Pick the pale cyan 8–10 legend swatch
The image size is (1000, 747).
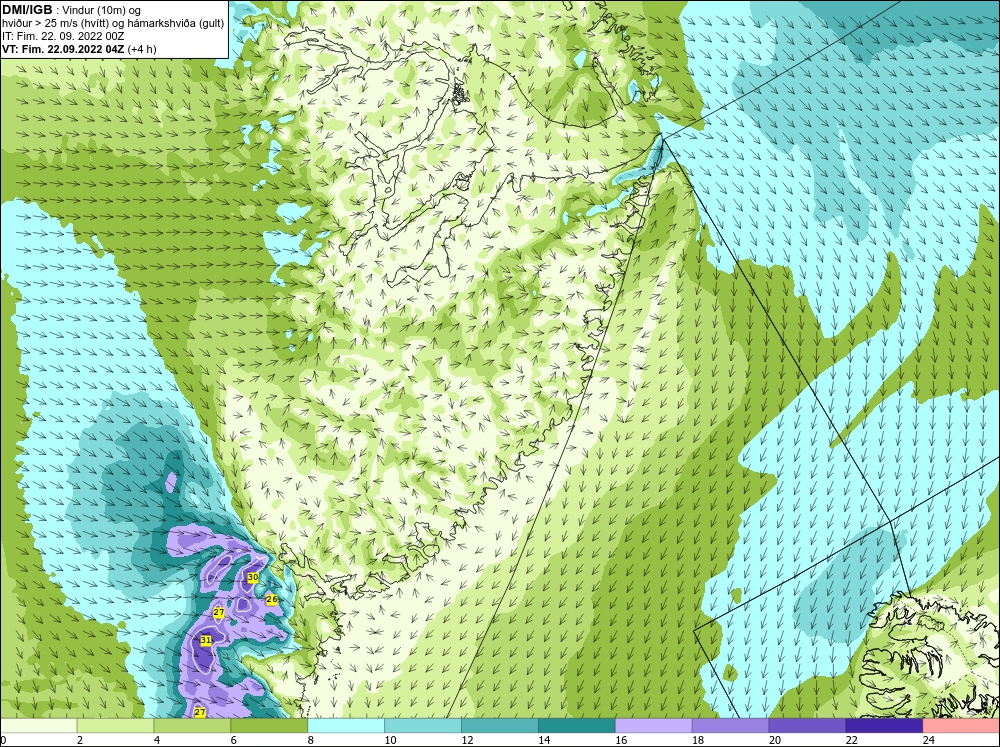pyautogui.click(x=346, y=726)
